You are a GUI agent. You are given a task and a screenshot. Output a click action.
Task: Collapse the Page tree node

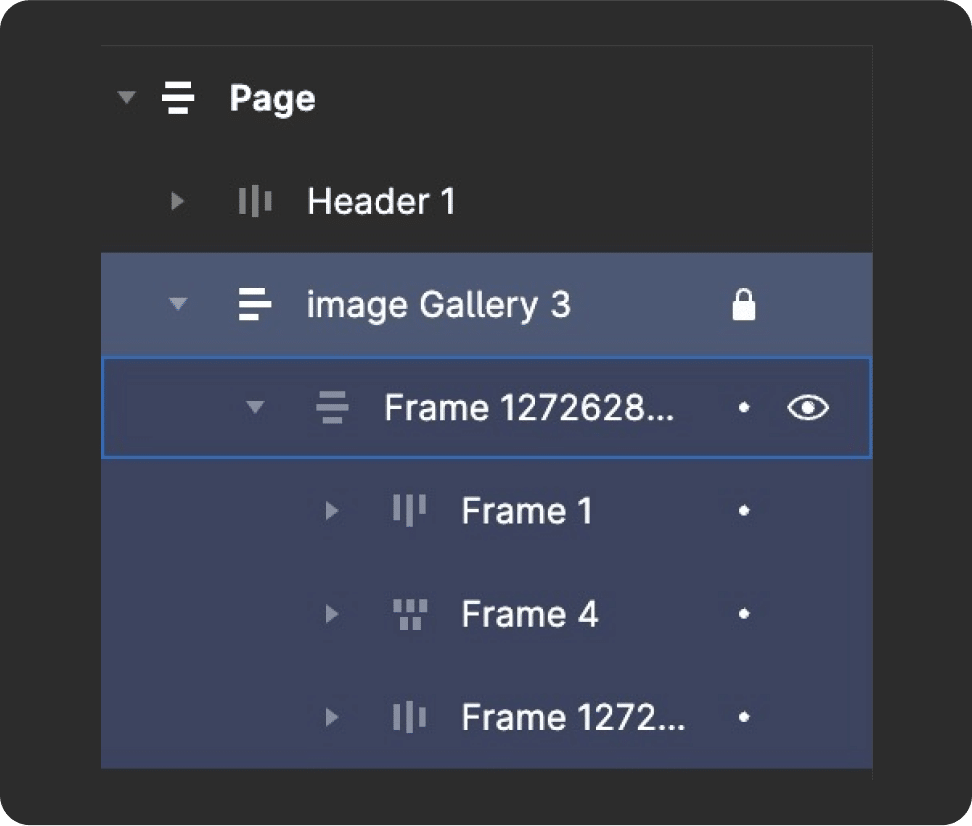[x=125, y=98]
